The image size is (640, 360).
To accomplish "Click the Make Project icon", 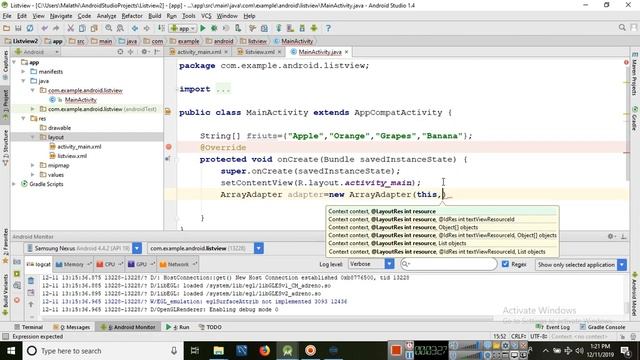I will coord(161,28).
